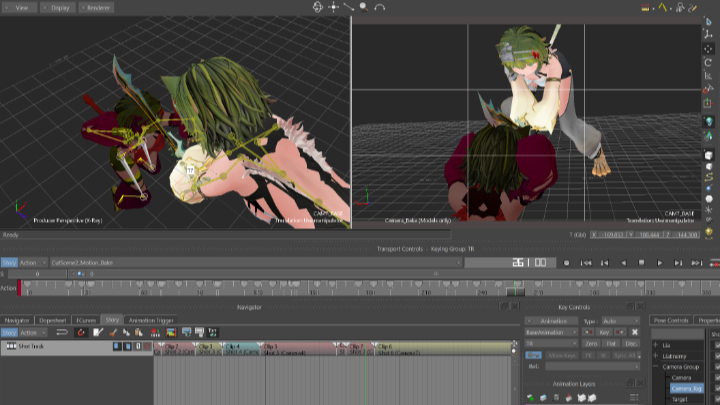Open the Display menu dropdown
This screenshot has height=405, width=720.
click(x=57, y=8)
